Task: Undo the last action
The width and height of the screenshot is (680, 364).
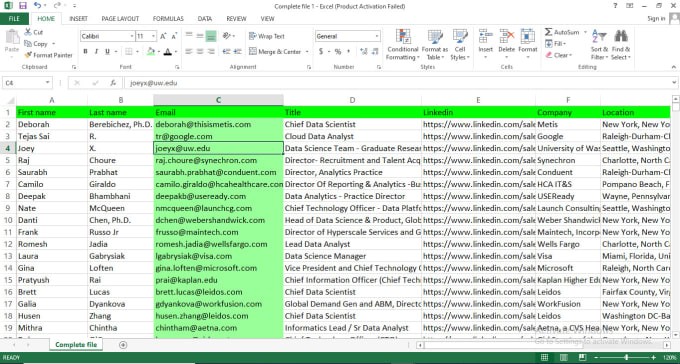Action: click(x=37, y=6)
